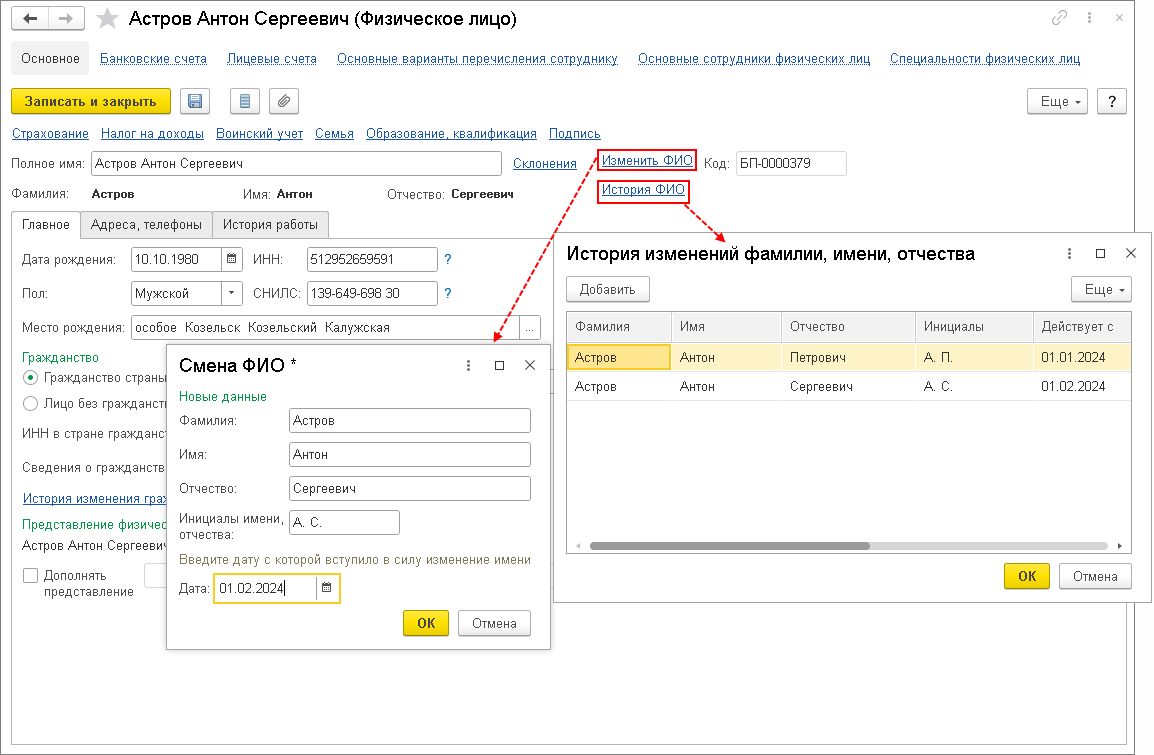
Task: Save record with the floppy disk icon
Action: [x=195, y=102]
